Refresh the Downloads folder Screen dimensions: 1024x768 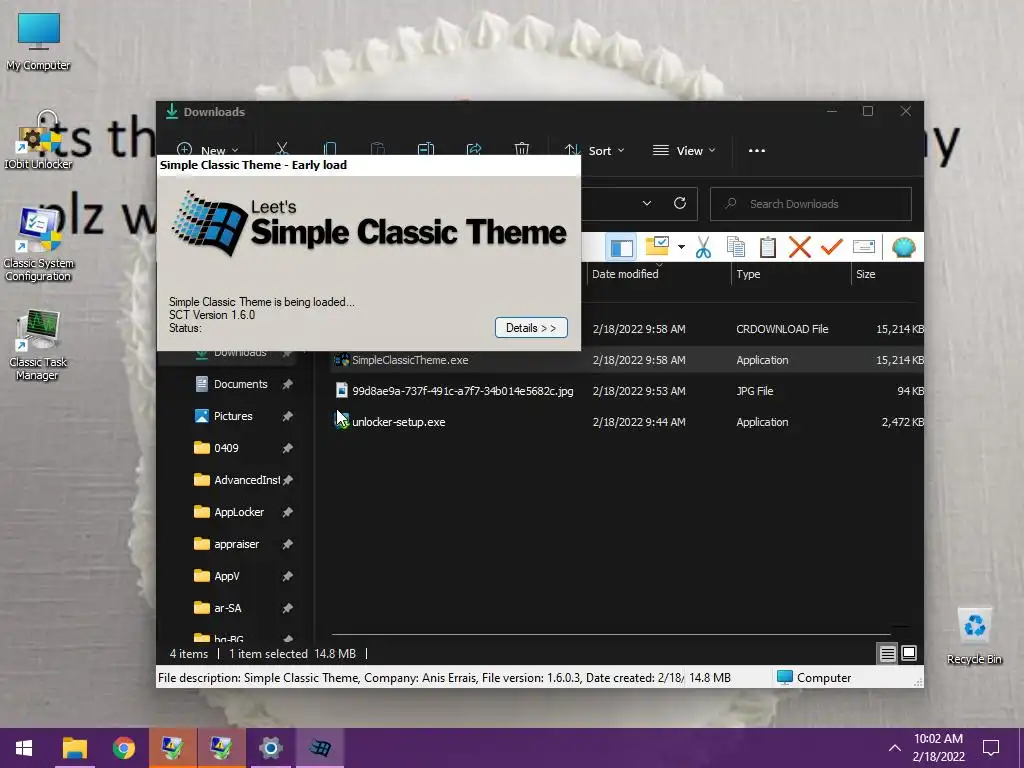click(680, 203)
